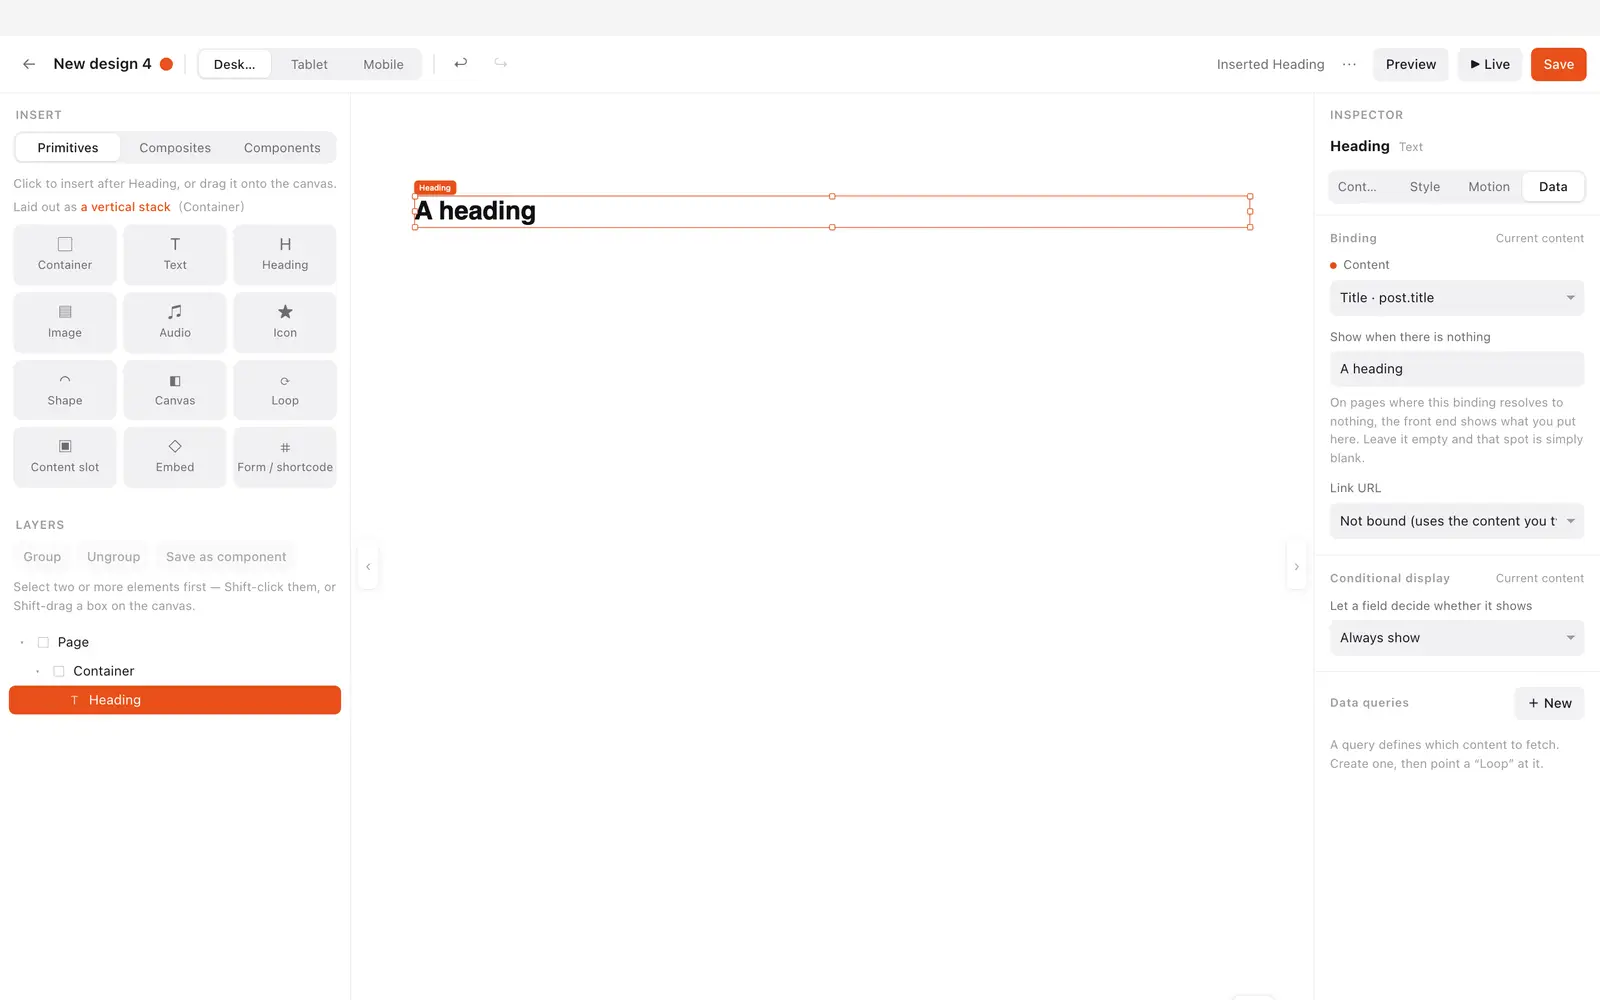Open the Style inspector tab
The image size is (1600, 1000).
(x=1425, y=187)
